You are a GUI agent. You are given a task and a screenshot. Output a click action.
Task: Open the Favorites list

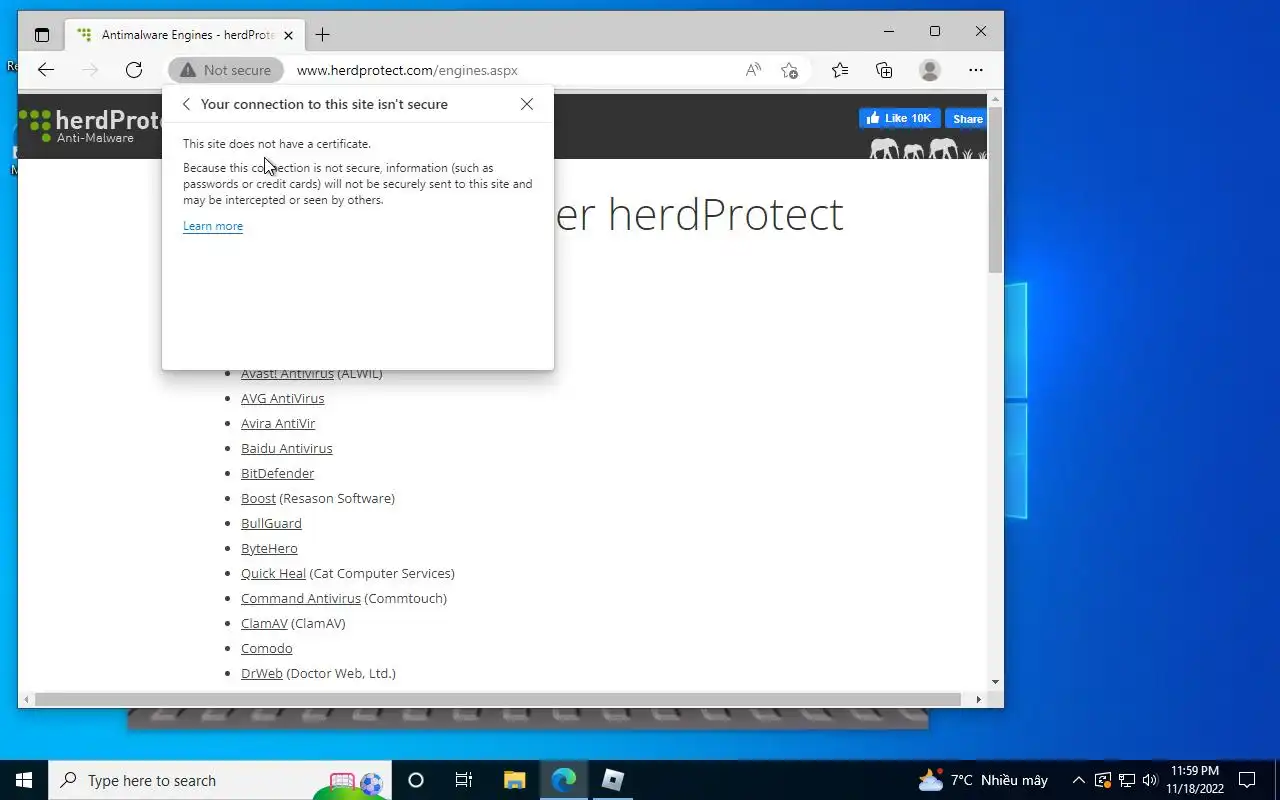(839, 70)
